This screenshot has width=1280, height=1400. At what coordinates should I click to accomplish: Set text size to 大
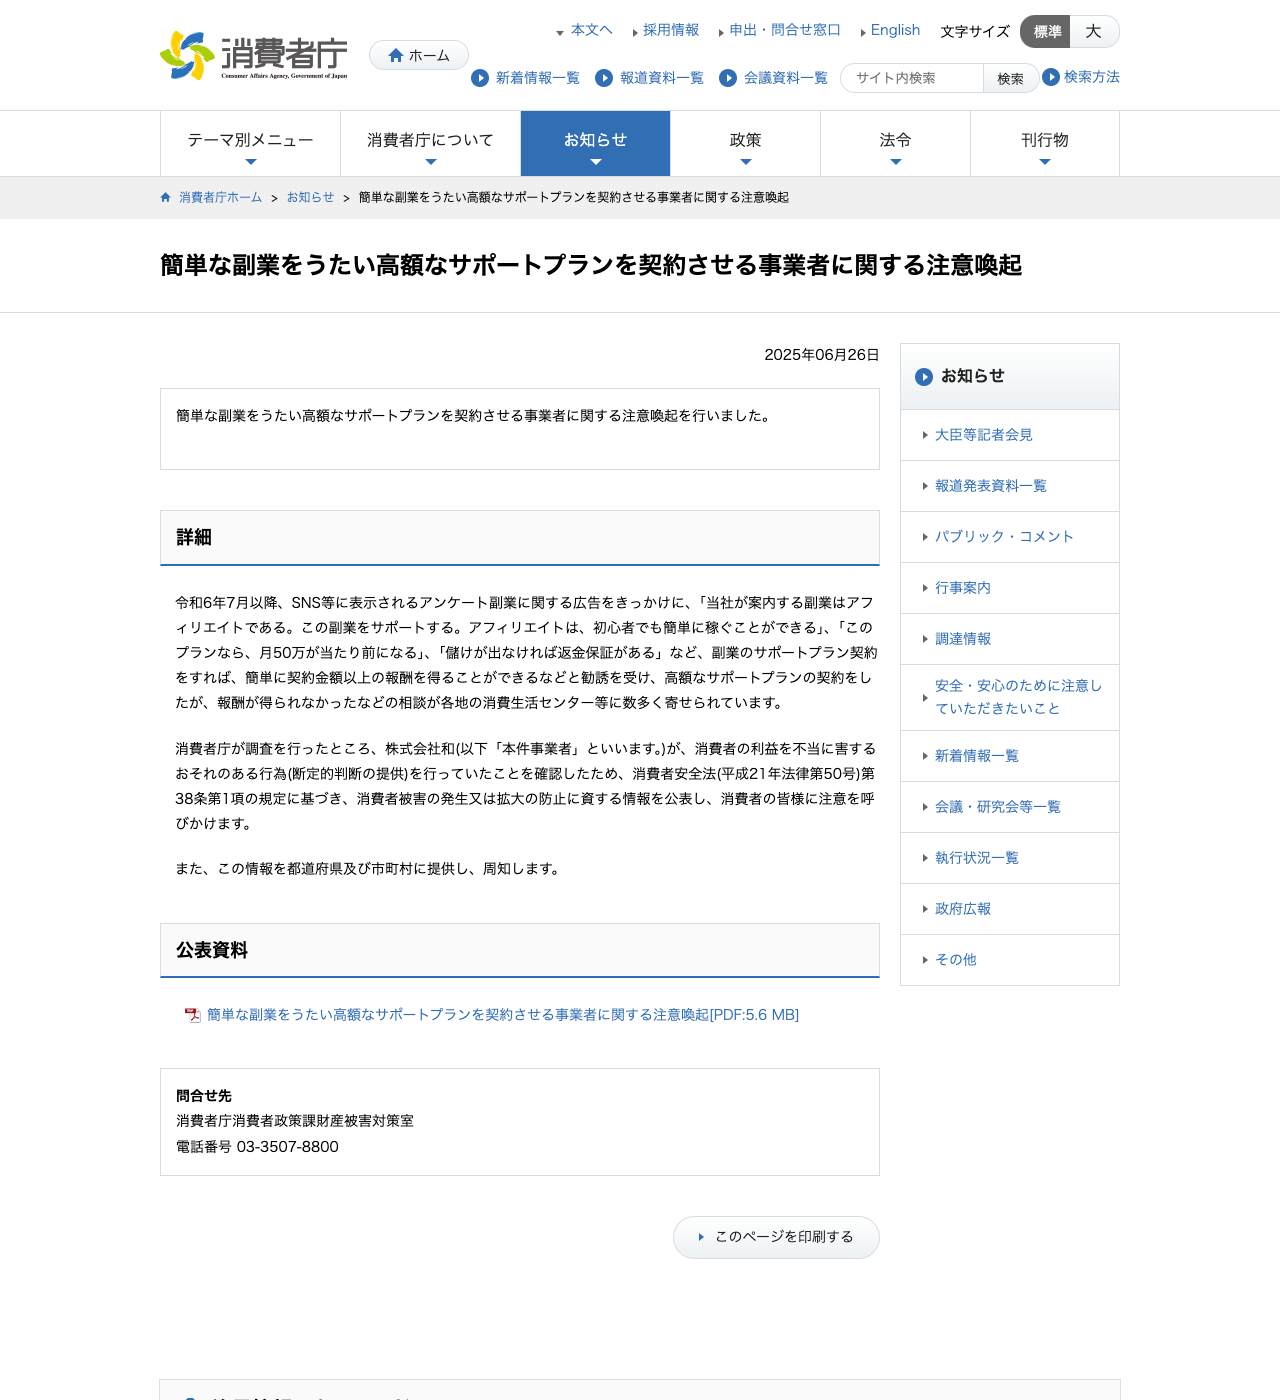coord(1094,32)
